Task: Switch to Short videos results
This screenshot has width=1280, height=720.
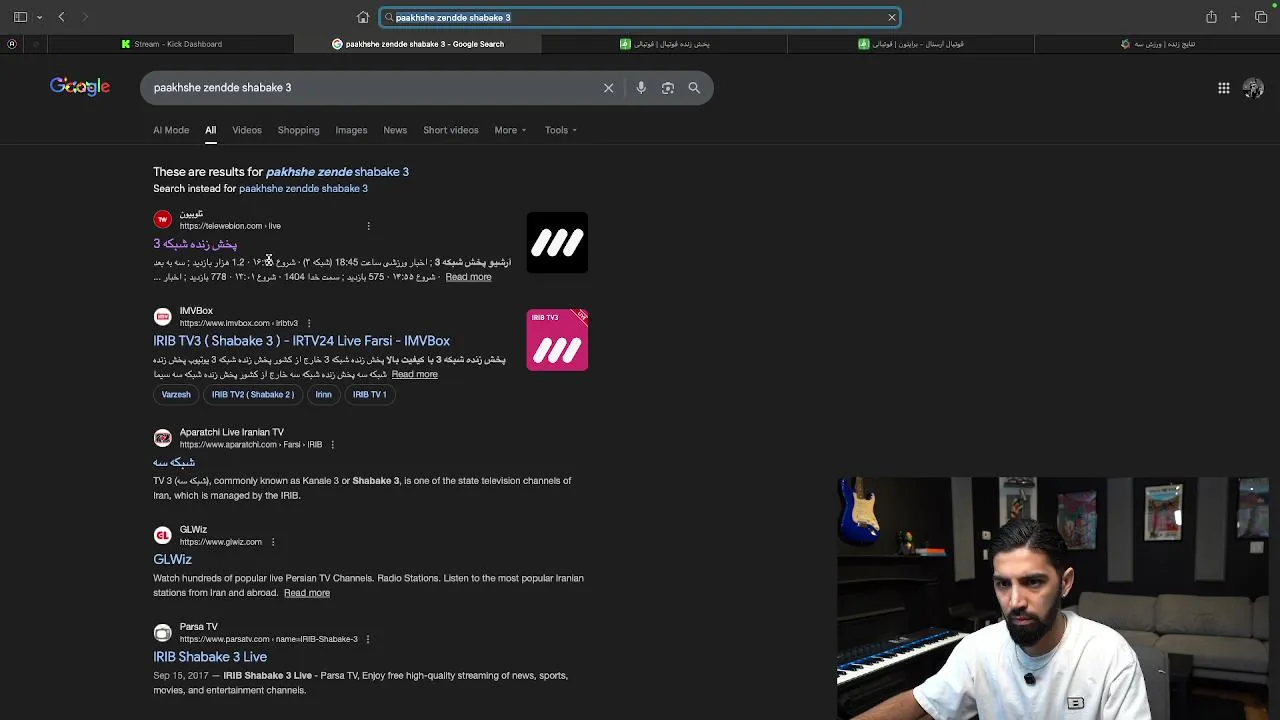Action: (x=450, y=130)
